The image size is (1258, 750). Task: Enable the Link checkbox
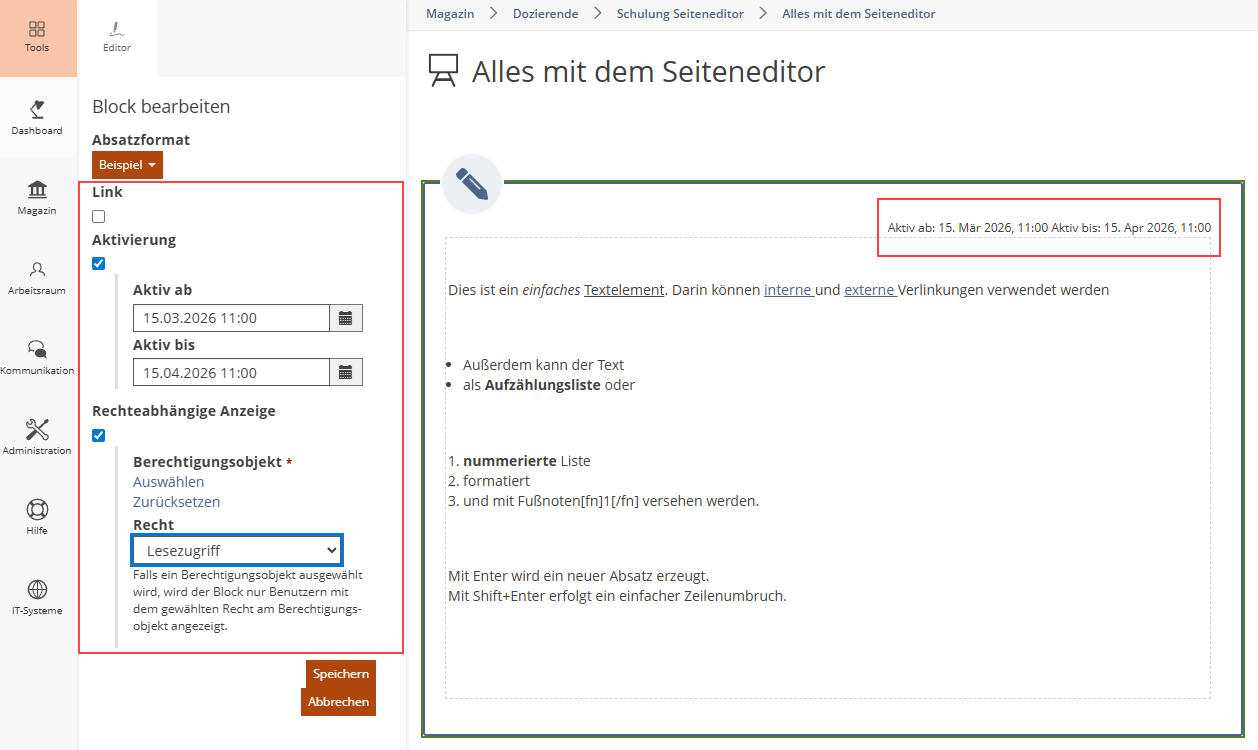(98, 216)
